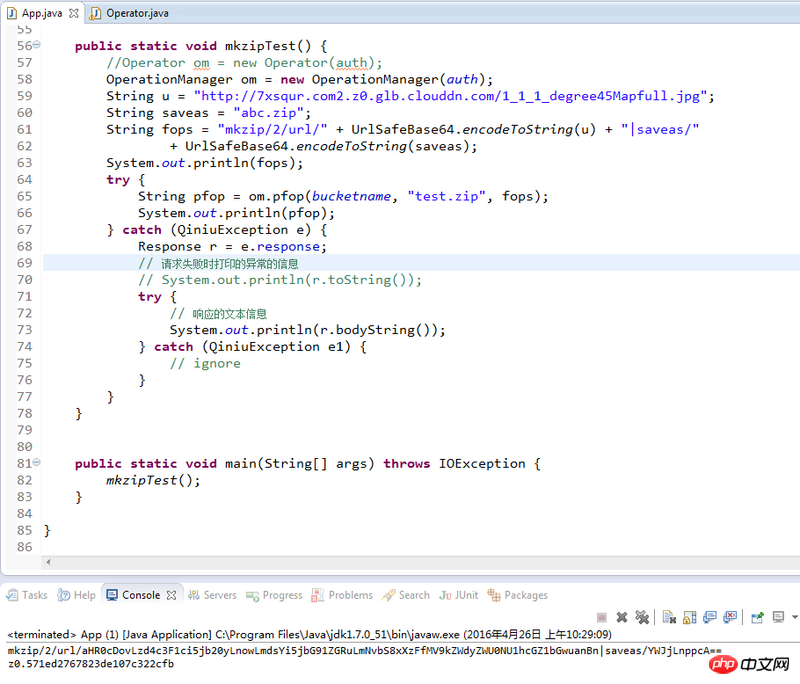Collapse the main method at line 81

click(37, 463)
